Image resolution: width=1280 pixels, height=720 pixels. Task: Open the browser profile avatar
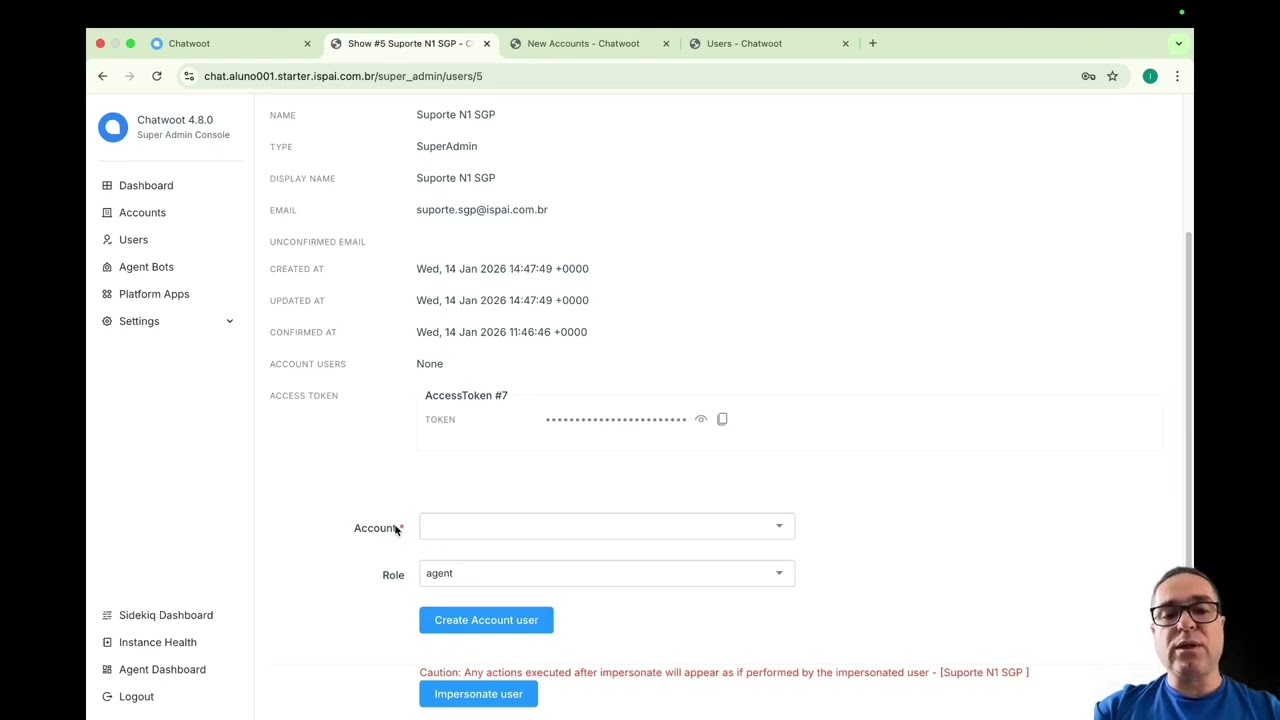pos(1150,76)
